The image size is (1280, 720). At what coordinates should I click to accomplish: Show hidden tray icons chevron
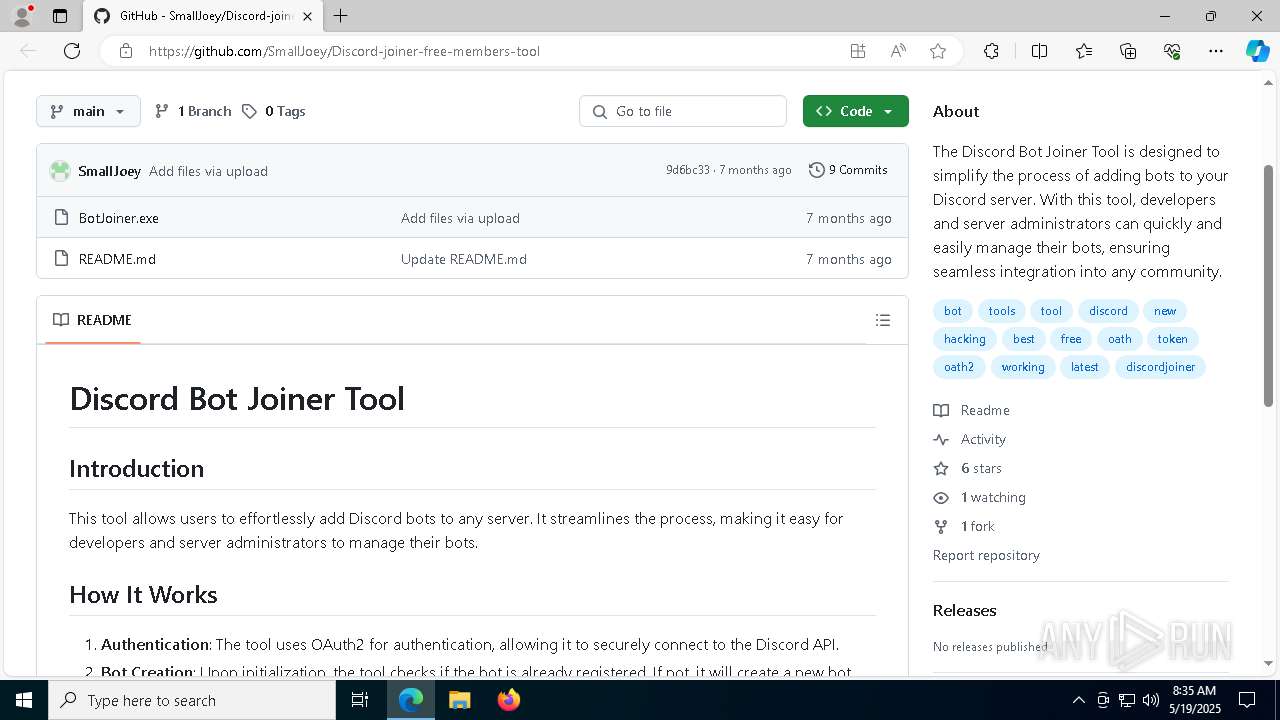(1078, 700)
